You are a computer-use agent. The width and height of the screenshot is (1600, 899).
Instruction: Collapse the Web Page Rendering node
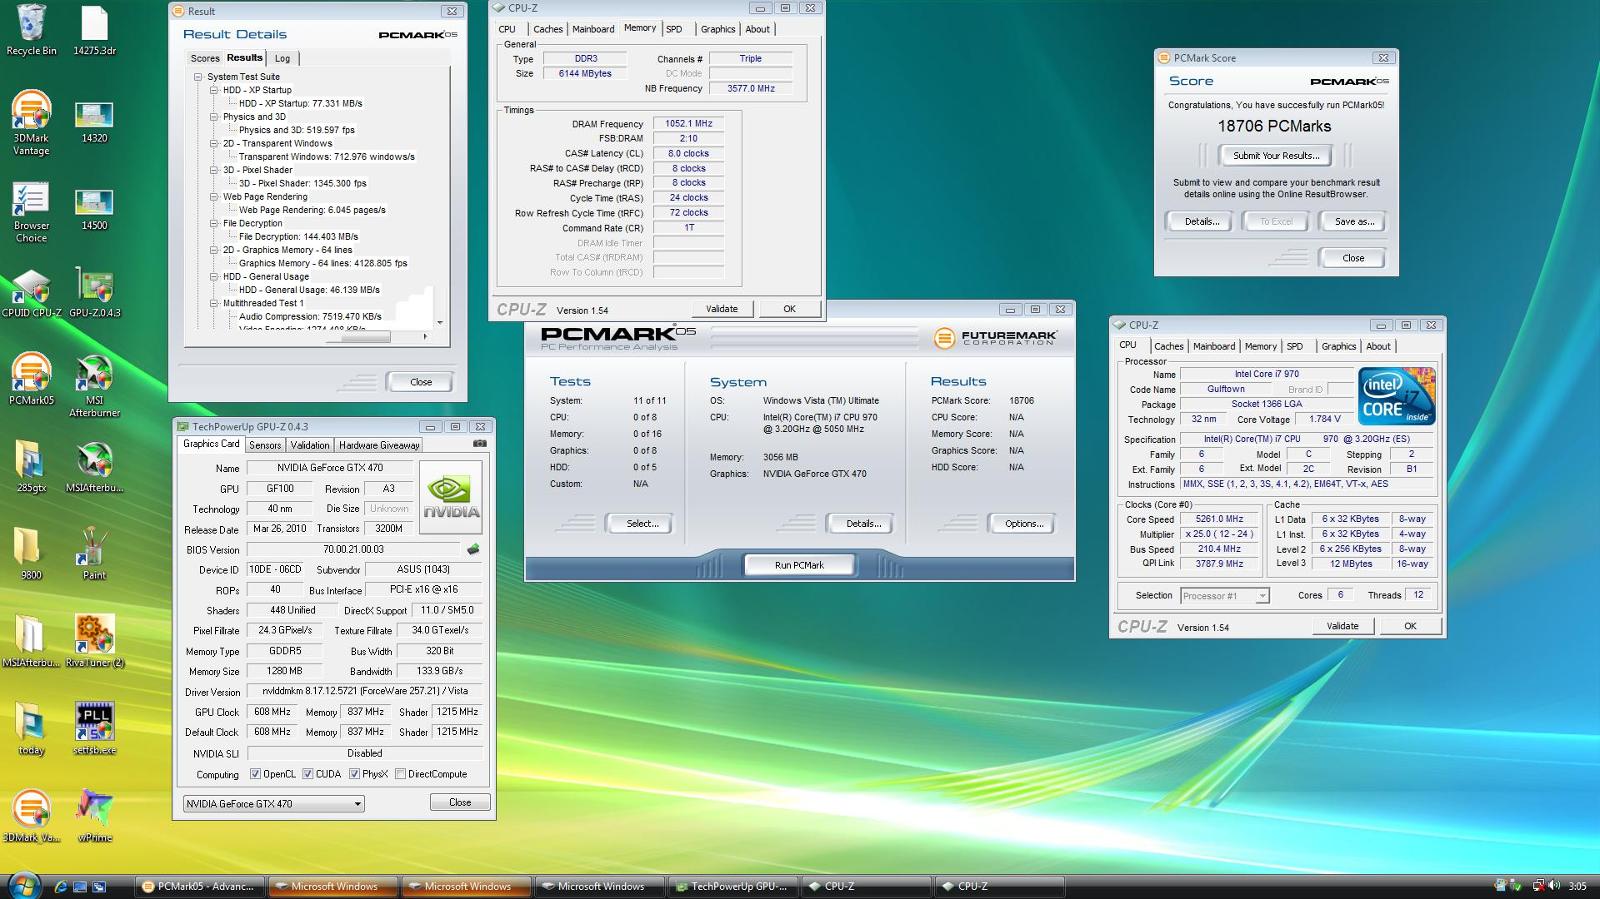pyautogui.click(x=214, y=197)
